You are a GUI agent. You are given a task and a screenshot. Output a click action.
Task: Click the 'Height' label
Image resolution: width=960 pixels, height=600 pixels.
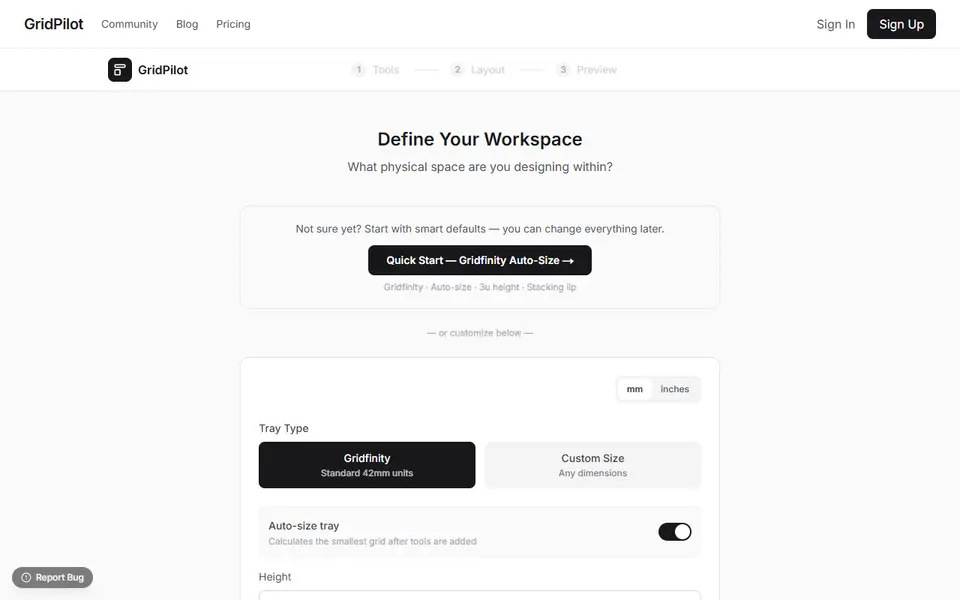(x=275, y=577)
